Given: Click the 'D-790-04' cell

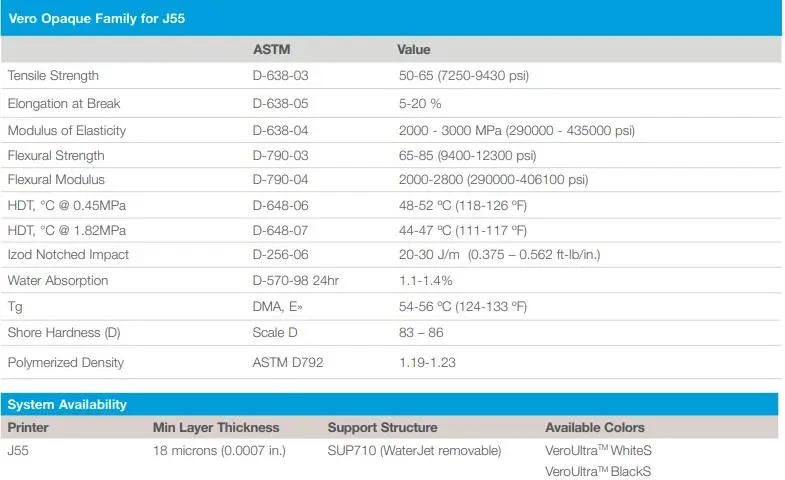Looking at the screenshot, I should (280, 180).
